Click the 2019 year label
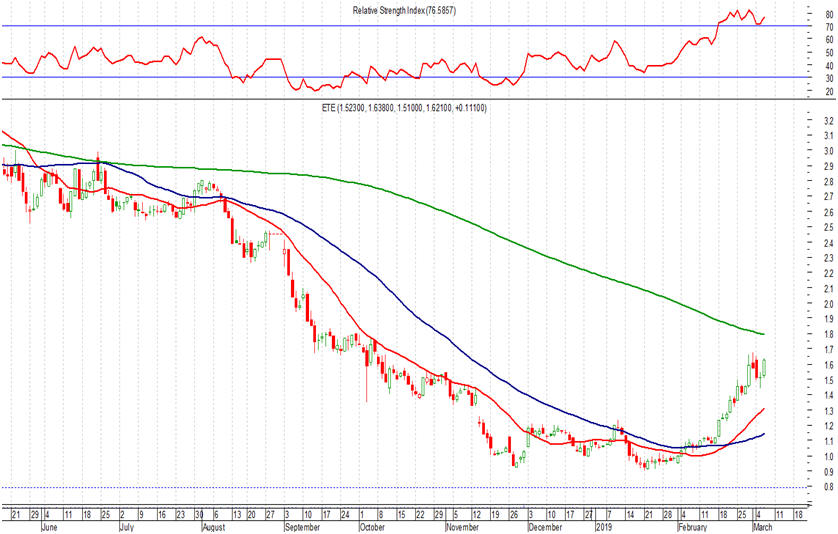This screenshot has height=534, width=838. pyautogui.click(x=606, y=527)
